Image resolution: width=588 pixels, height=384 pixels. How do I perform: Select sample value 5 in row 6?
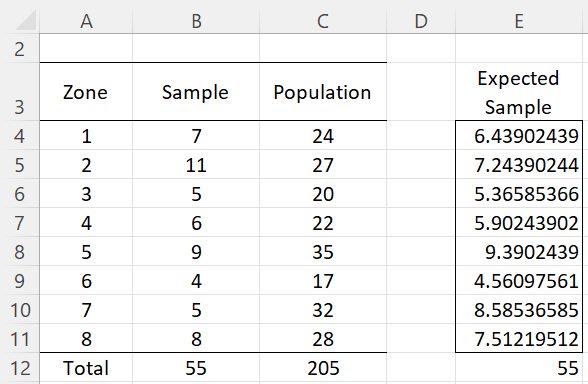(196, 194)
